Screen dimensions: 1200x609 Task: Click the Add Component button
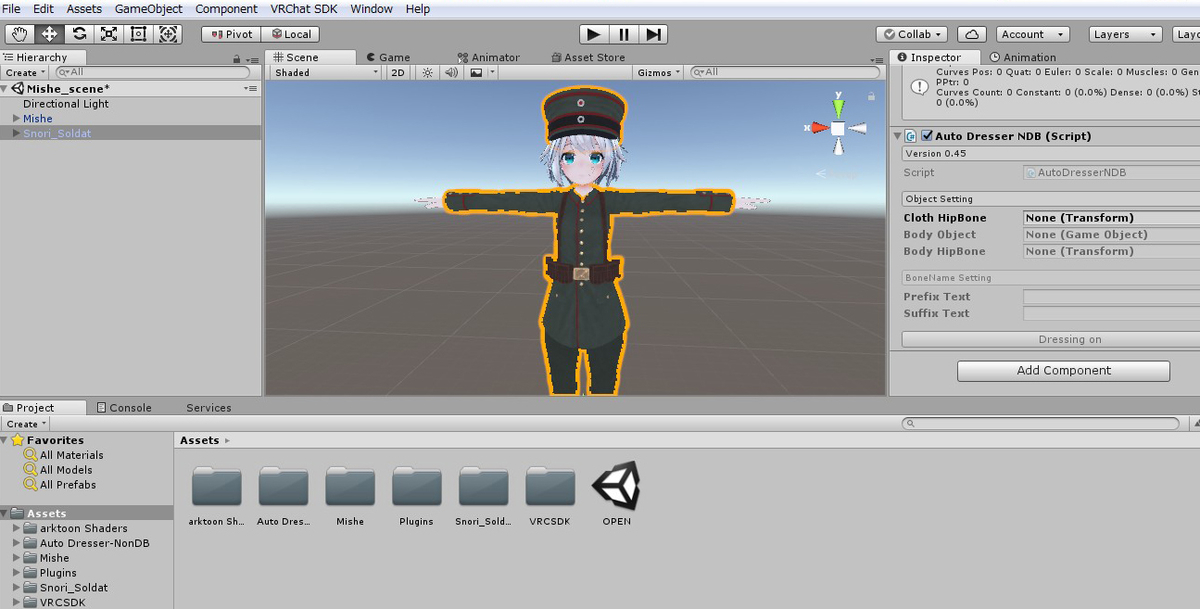[x=1063, y=371]
